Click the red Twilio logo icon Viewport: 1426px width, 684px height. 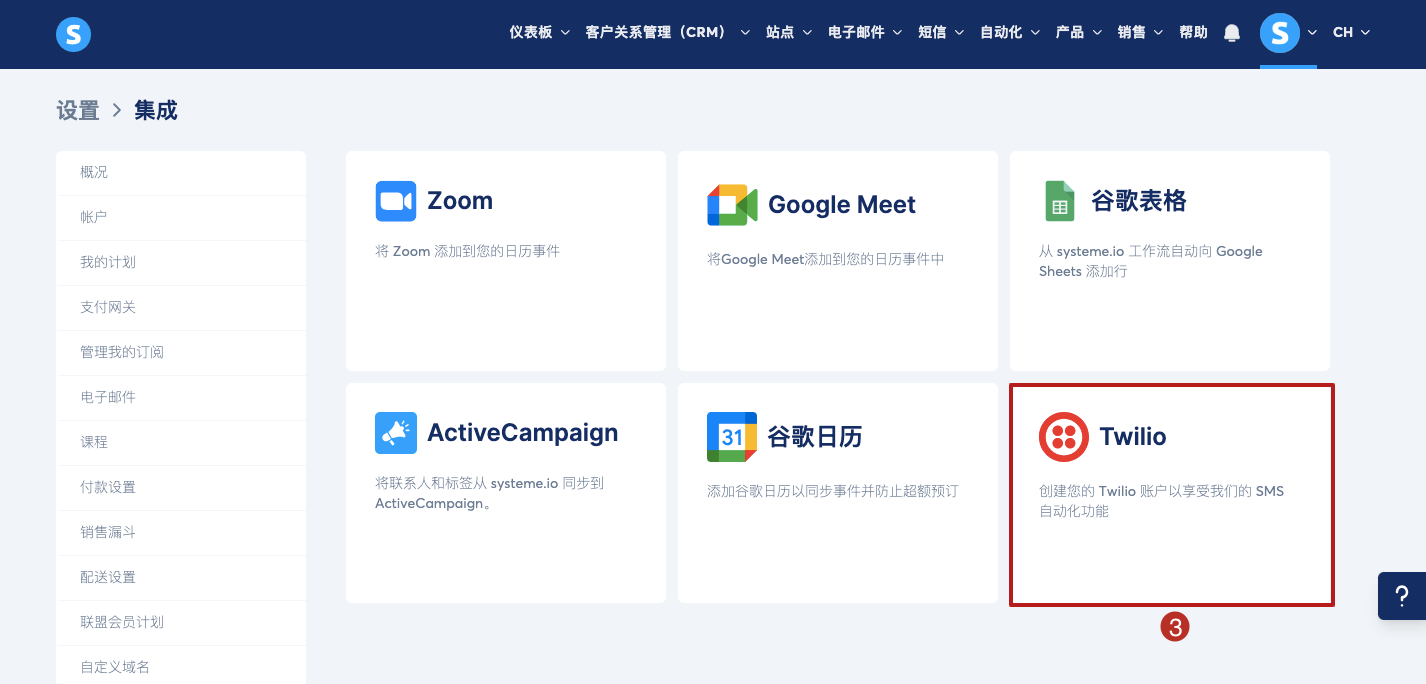[x=1064, y=437]
